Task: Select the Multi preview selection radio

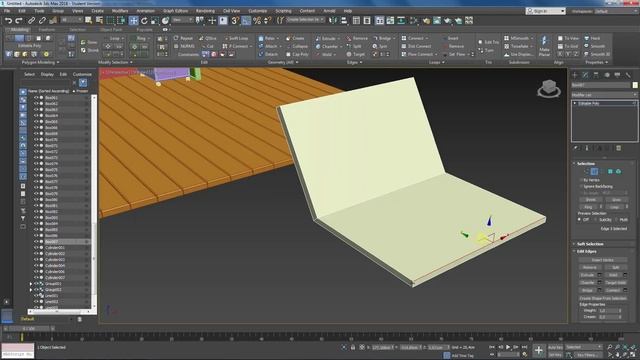Action: (616, 220)
